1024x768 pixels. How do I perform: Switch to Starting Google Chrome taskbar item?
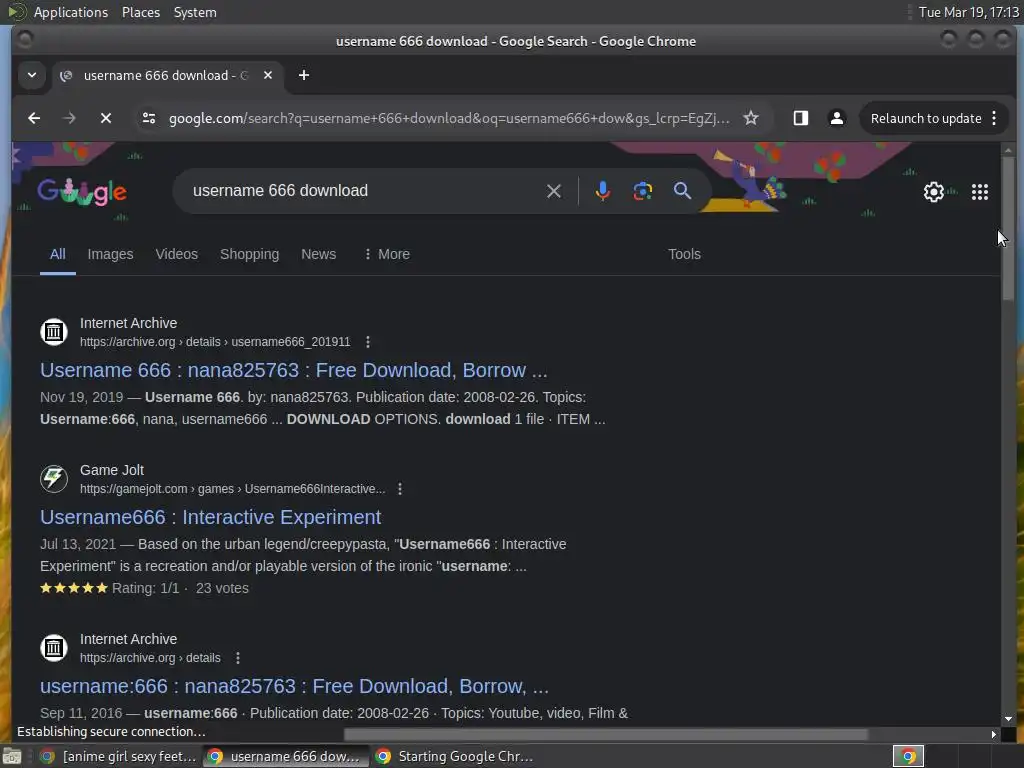click(x=456, y=756)
